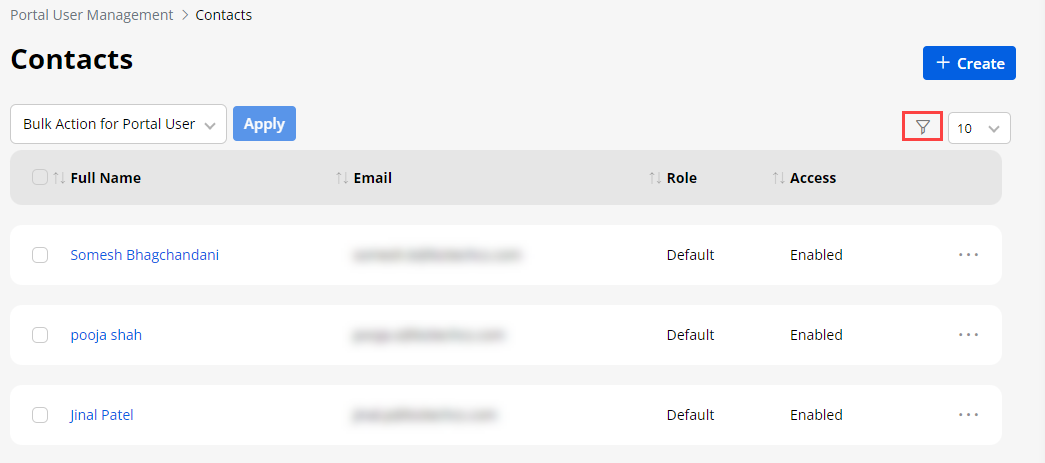Open the filter funnel icon
This screenshot has height=463, width=1045.
pyautogui.click(x=922, y=127)
